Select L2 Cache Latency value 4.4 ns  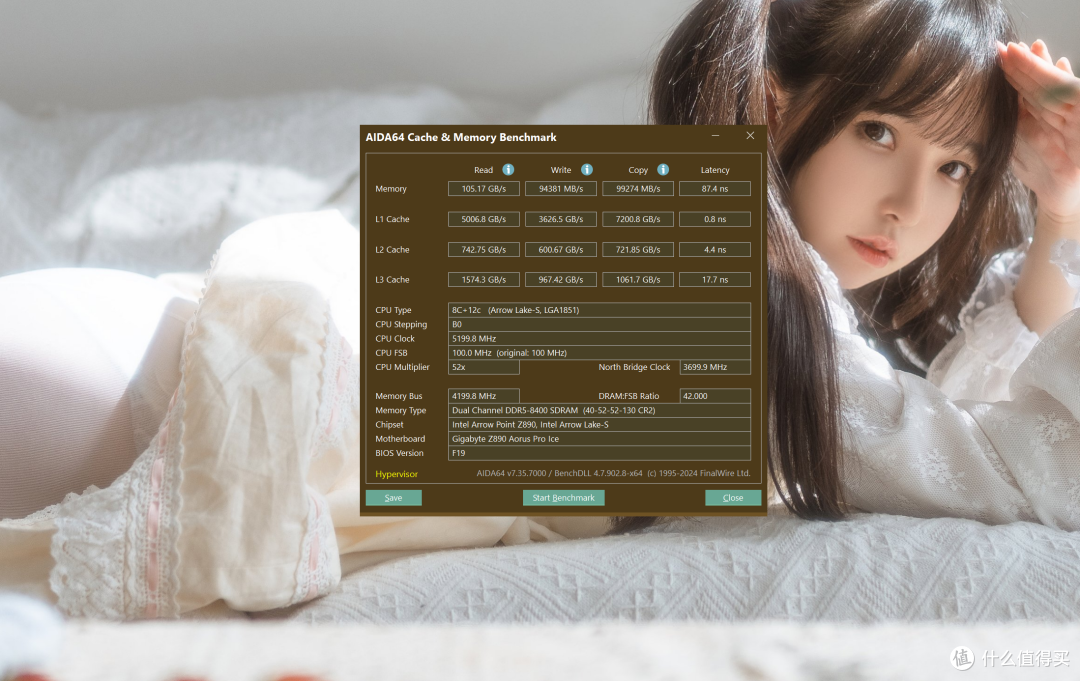point(715,249)
